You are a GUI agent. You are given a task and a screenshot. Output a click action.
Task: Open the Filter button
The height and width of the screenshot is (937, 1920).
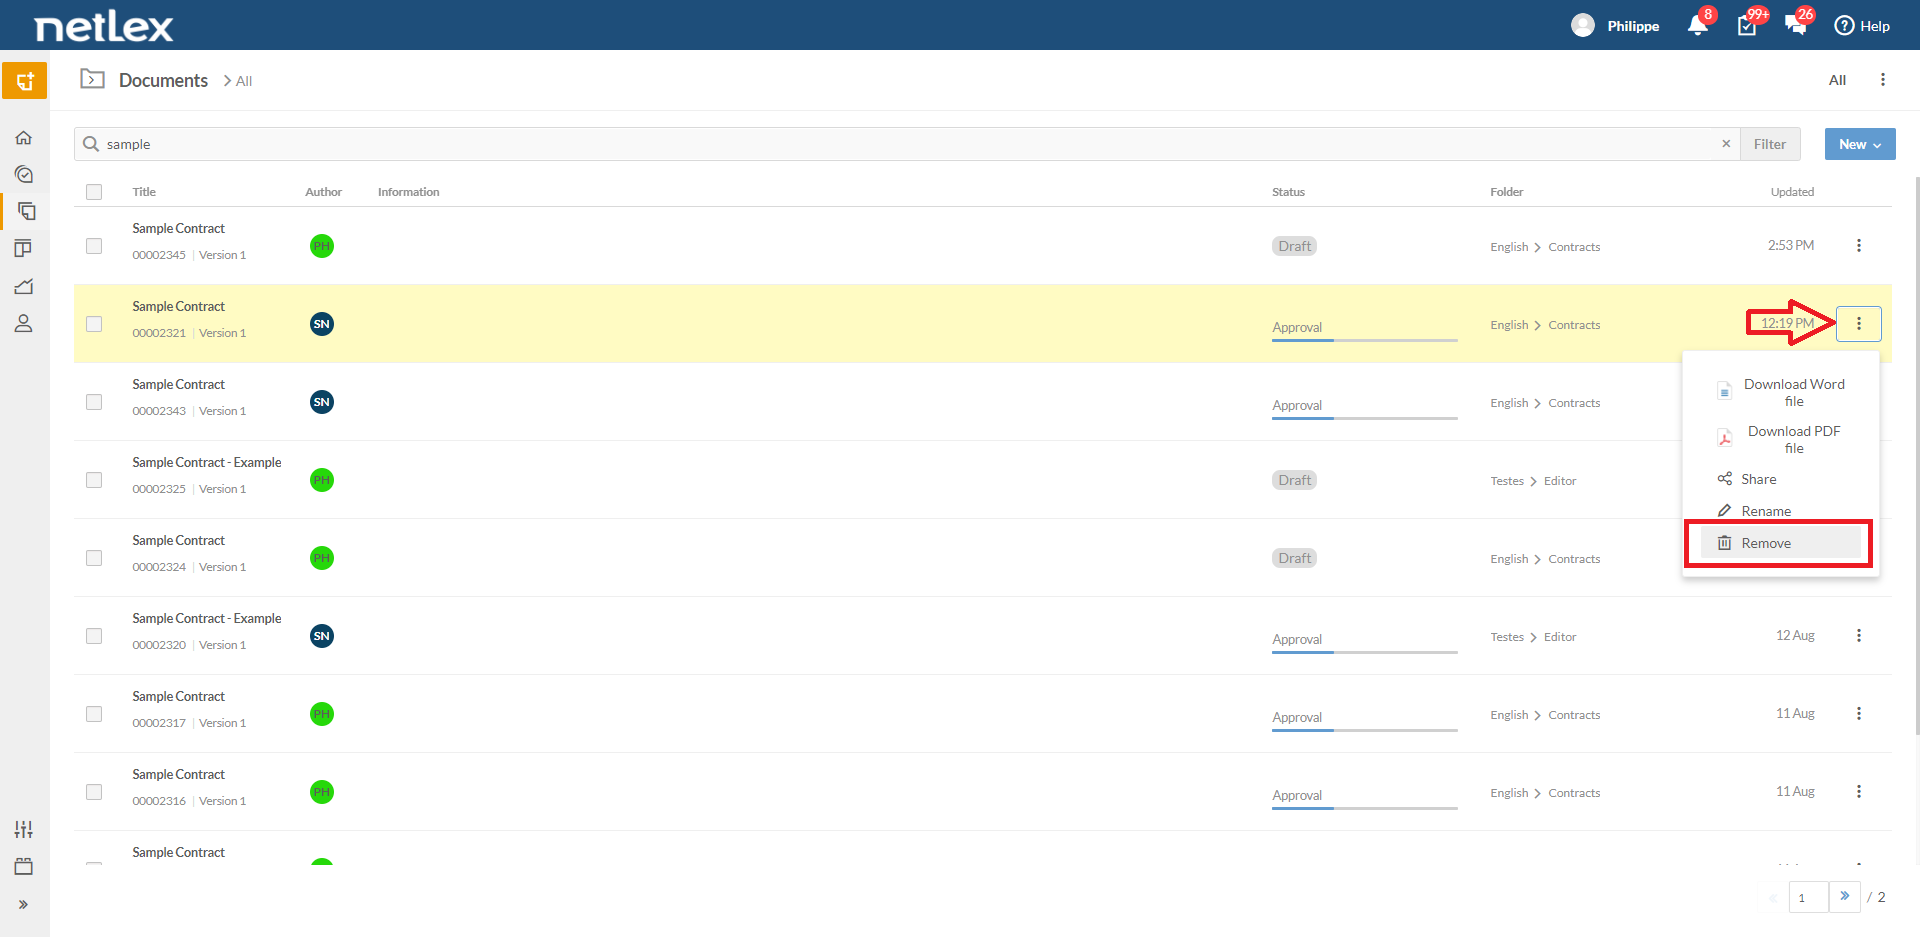pos(1770,144)
